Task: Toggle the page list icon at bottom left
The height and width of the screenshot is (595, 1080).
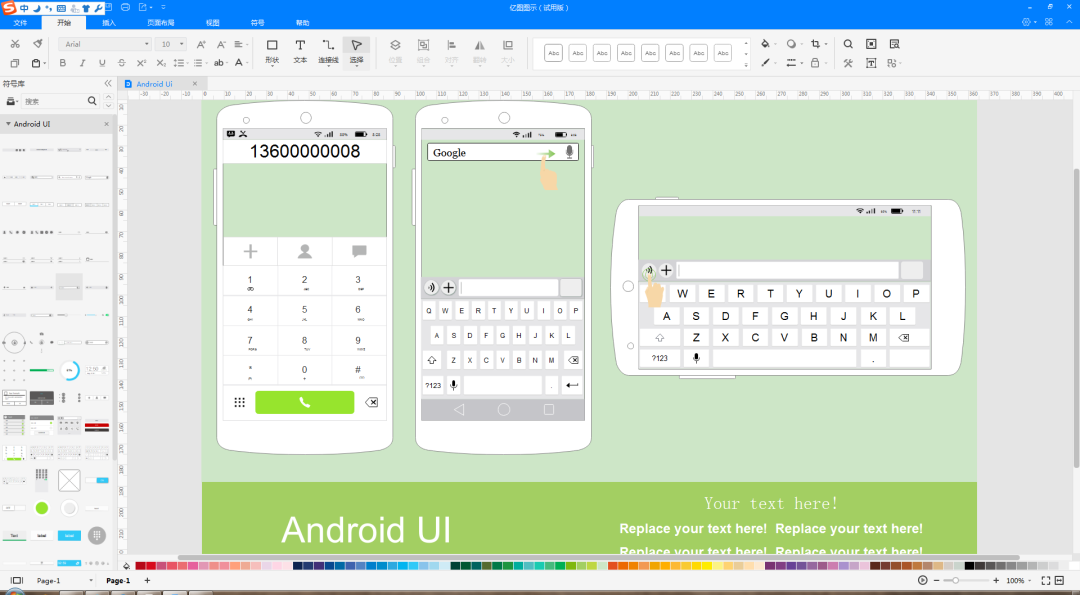Action: click(x=17, y=581)
